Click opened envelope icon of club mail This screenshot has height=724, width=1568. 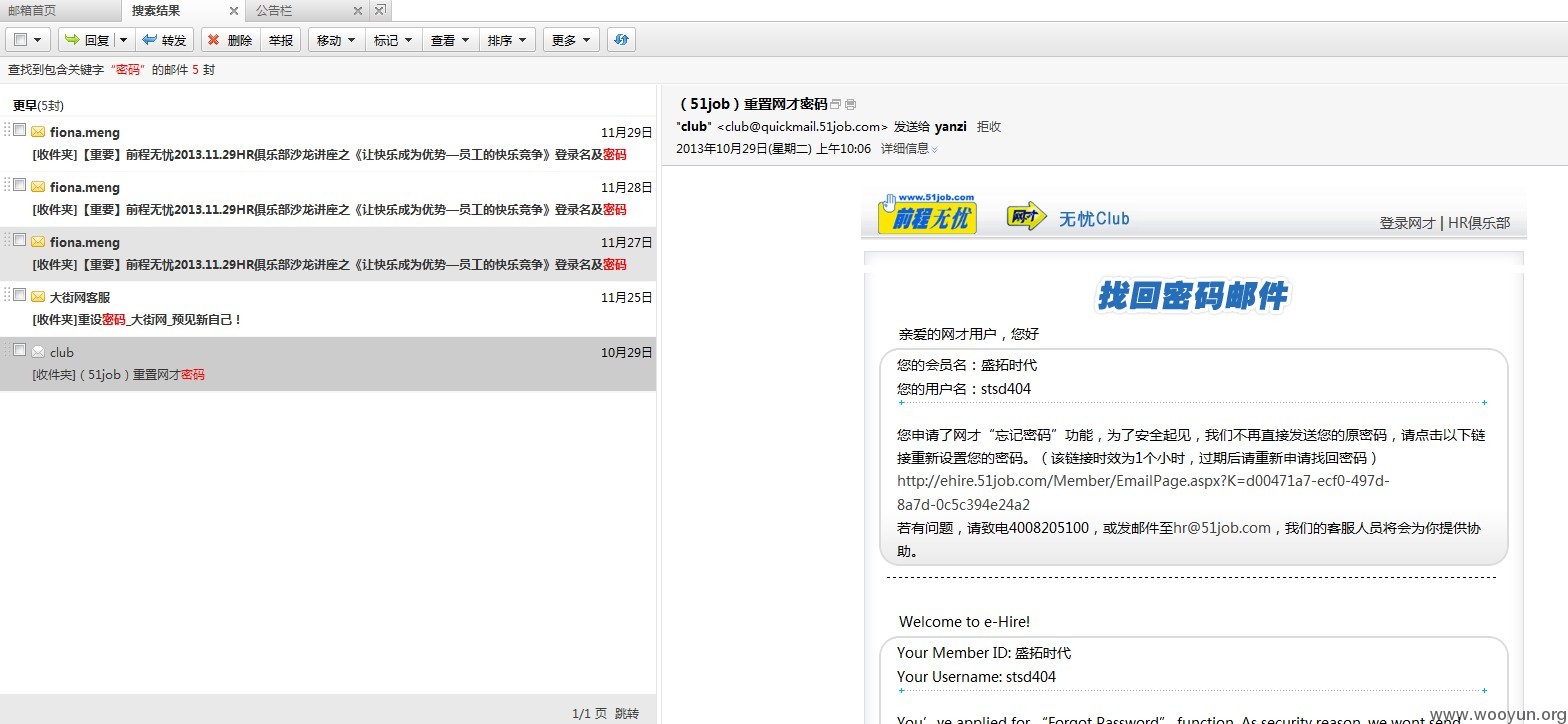[38, 352]
